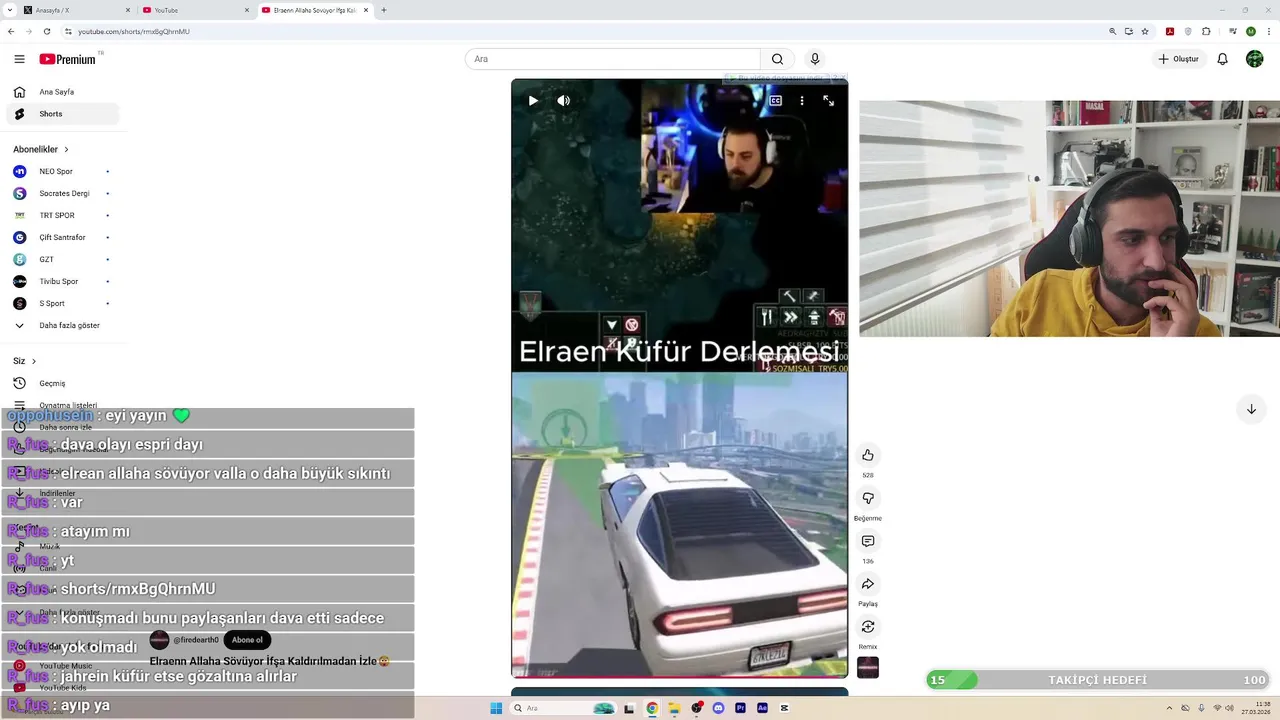Open S Sport subscription
The image size is (1280, 720).
[62, 303]
